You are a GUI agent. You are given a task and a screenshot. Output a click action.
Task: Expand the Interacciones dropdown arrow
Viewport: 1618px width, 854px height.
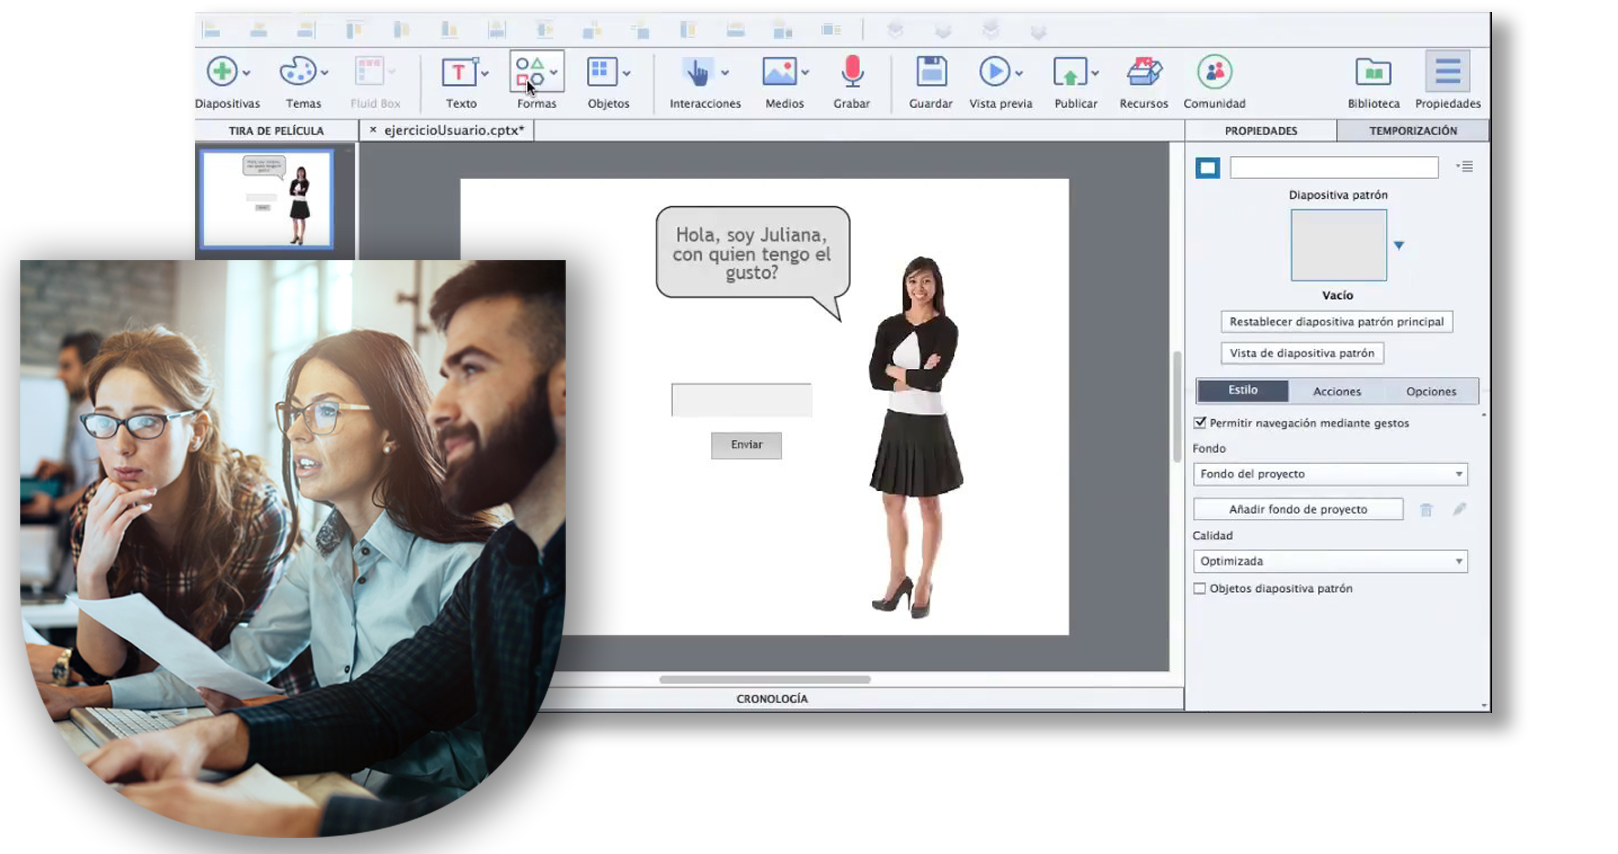point(725,73)
